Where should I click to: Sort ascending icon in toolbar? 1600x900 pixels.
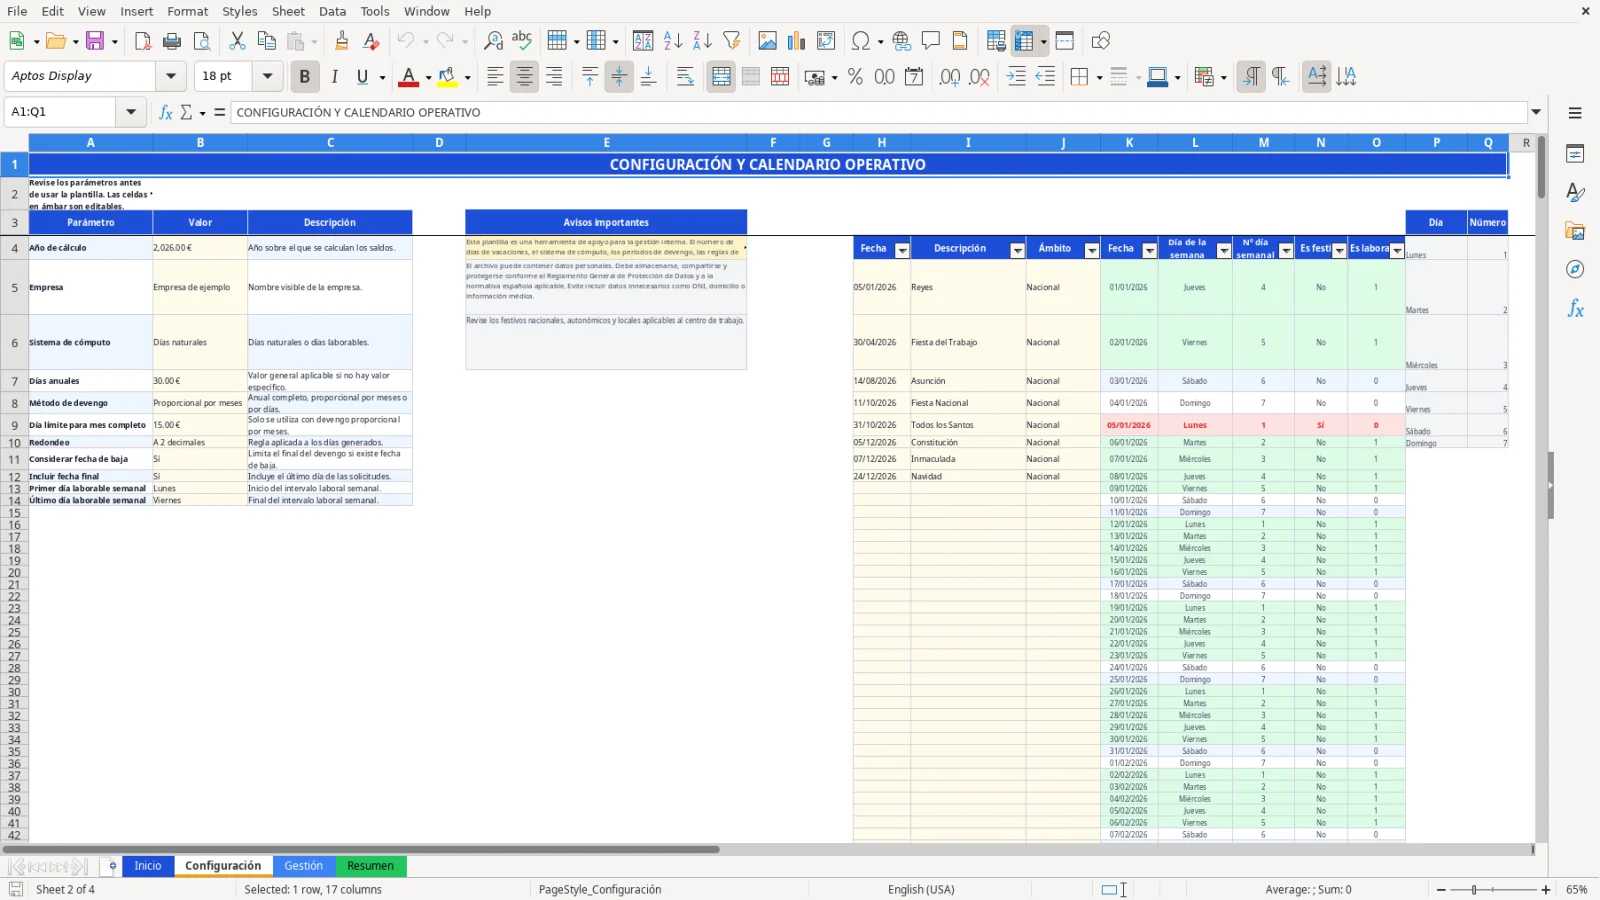(x=673, y=41)
